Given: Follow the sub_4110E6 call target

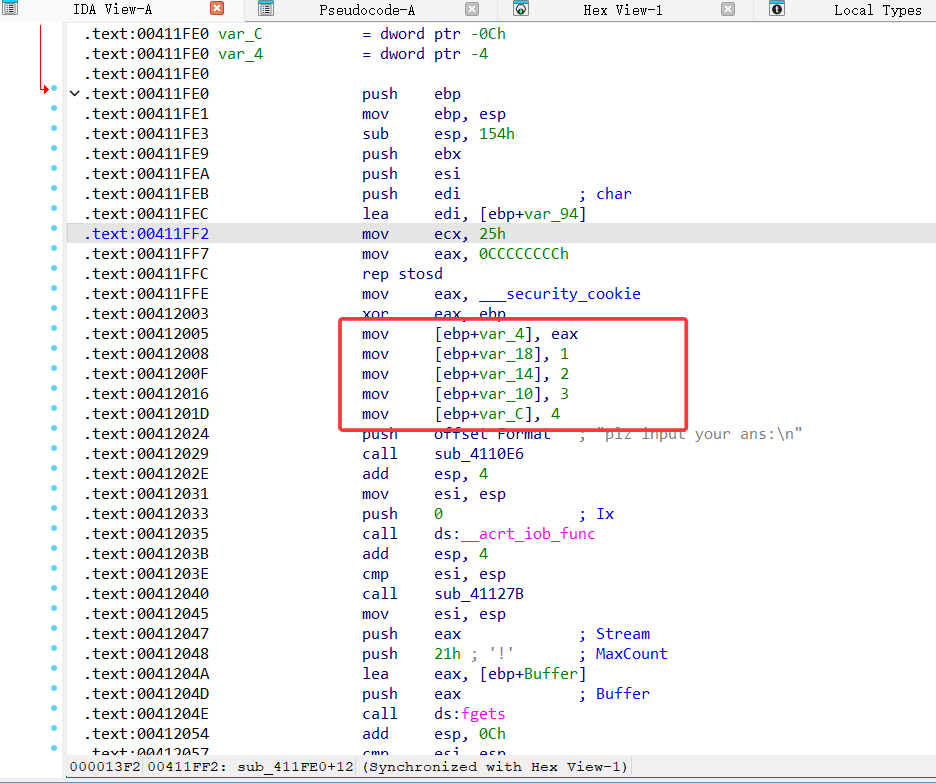Looking at the screenshot, I should (x=479, y=454).
